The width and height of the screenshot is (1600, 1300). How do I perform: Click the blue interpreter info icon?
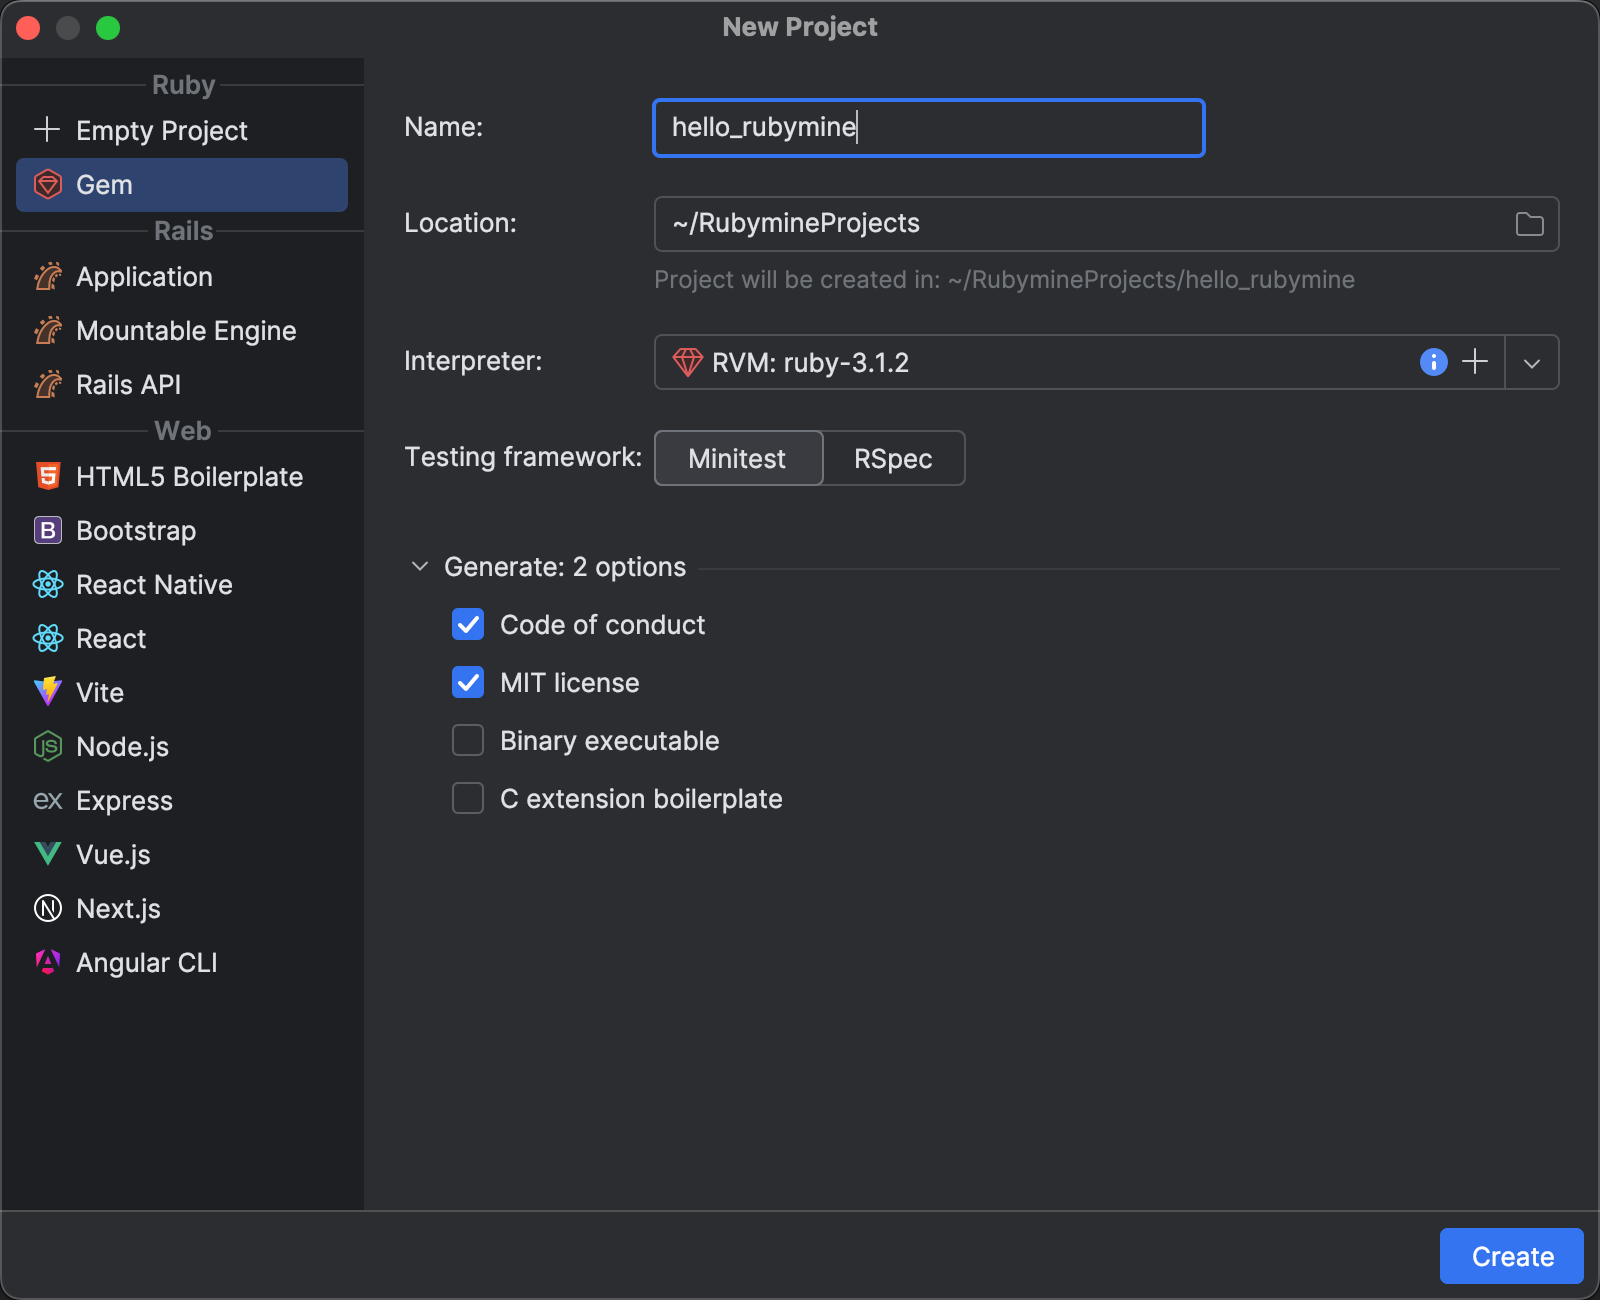click(1433, 362)
